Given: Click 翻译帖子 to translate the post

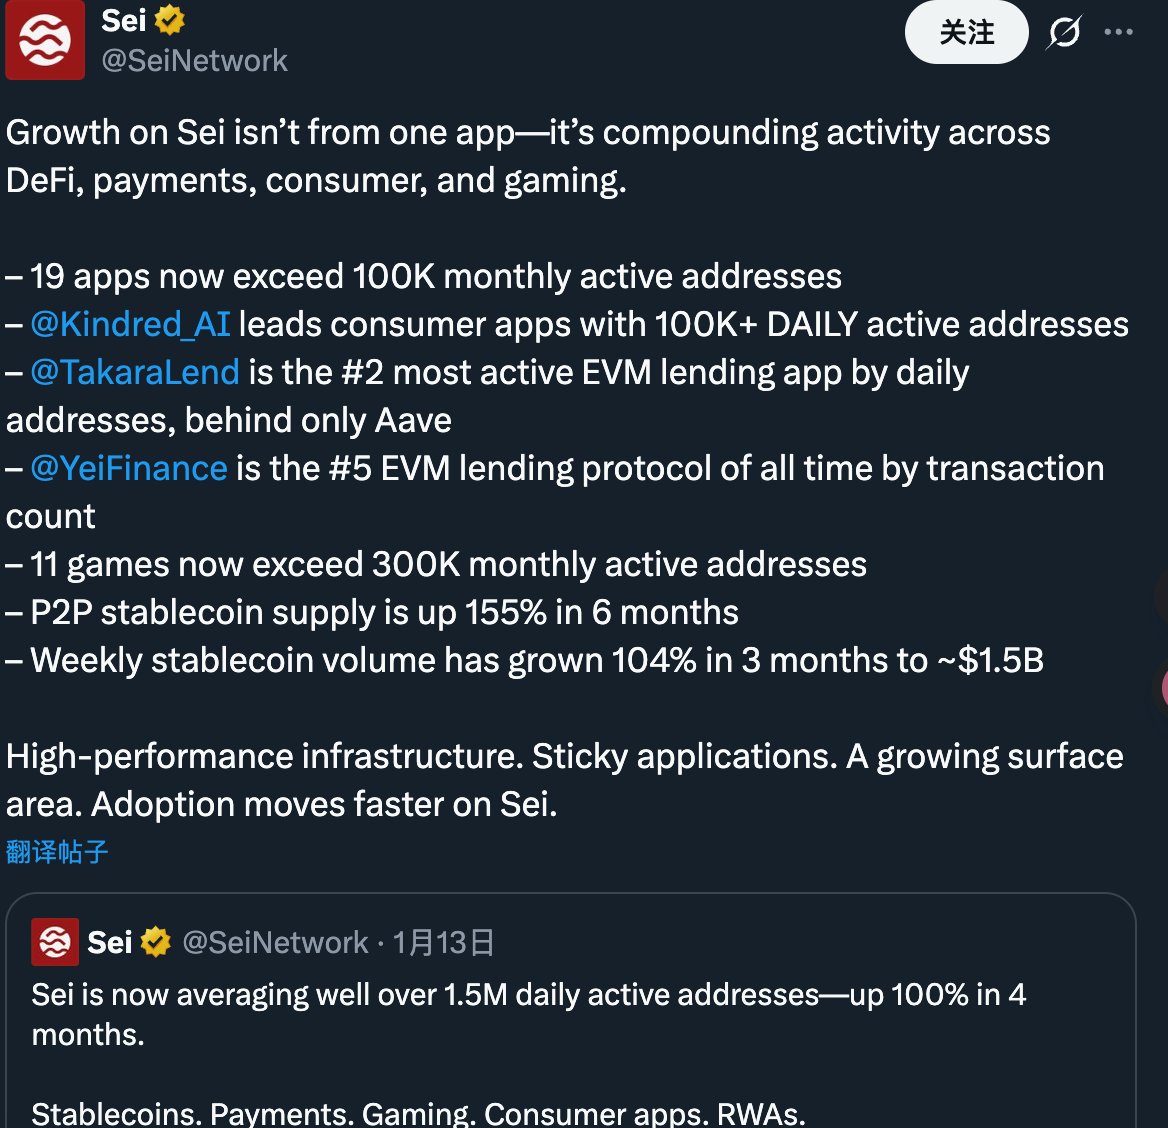Looking at the screenshot, I should click(x=57, y=852).
